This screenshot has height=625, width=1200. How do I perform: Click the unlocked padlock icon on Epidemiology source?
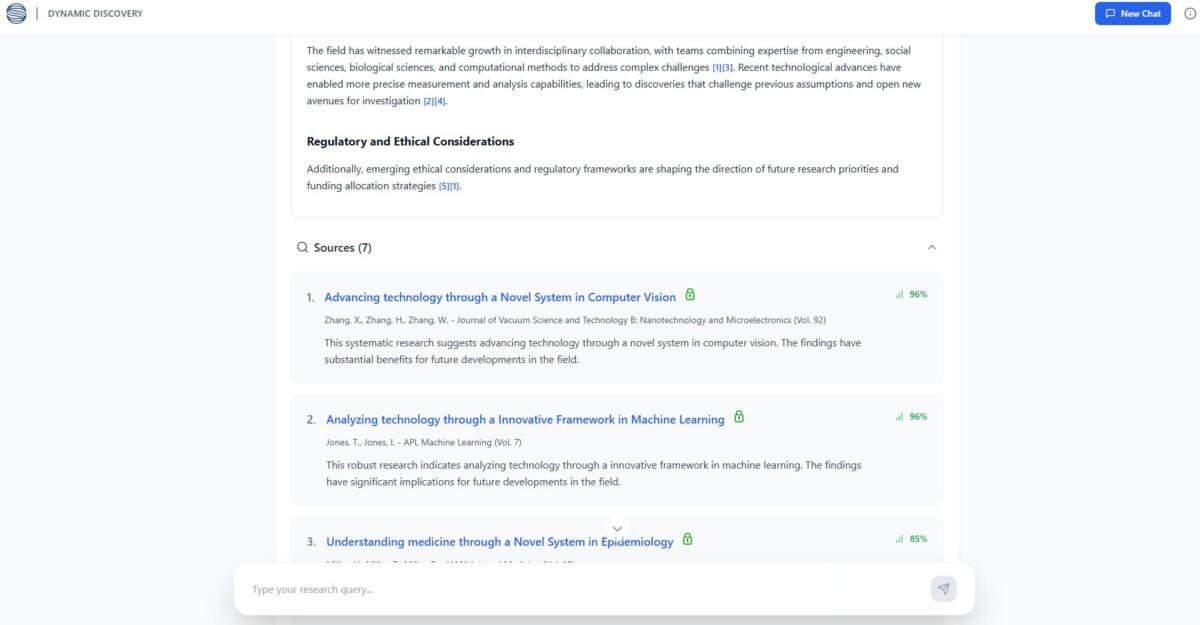(x=686, y=538)
